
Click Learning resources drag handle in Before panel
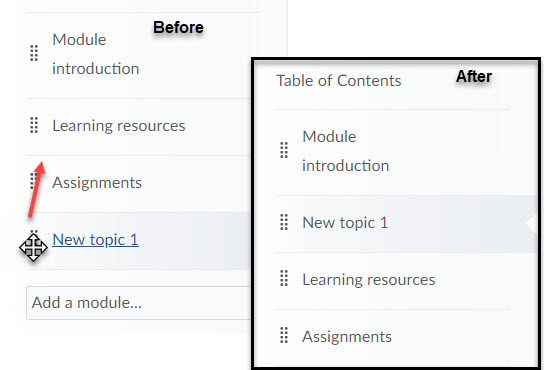(x=34, y=125)
